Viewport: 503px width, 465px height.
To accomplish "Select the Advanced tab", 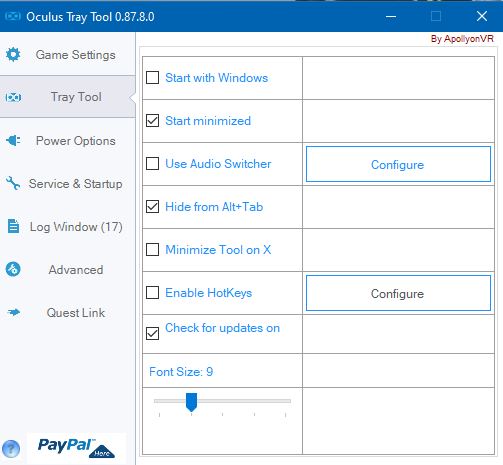I will point(68,270).
